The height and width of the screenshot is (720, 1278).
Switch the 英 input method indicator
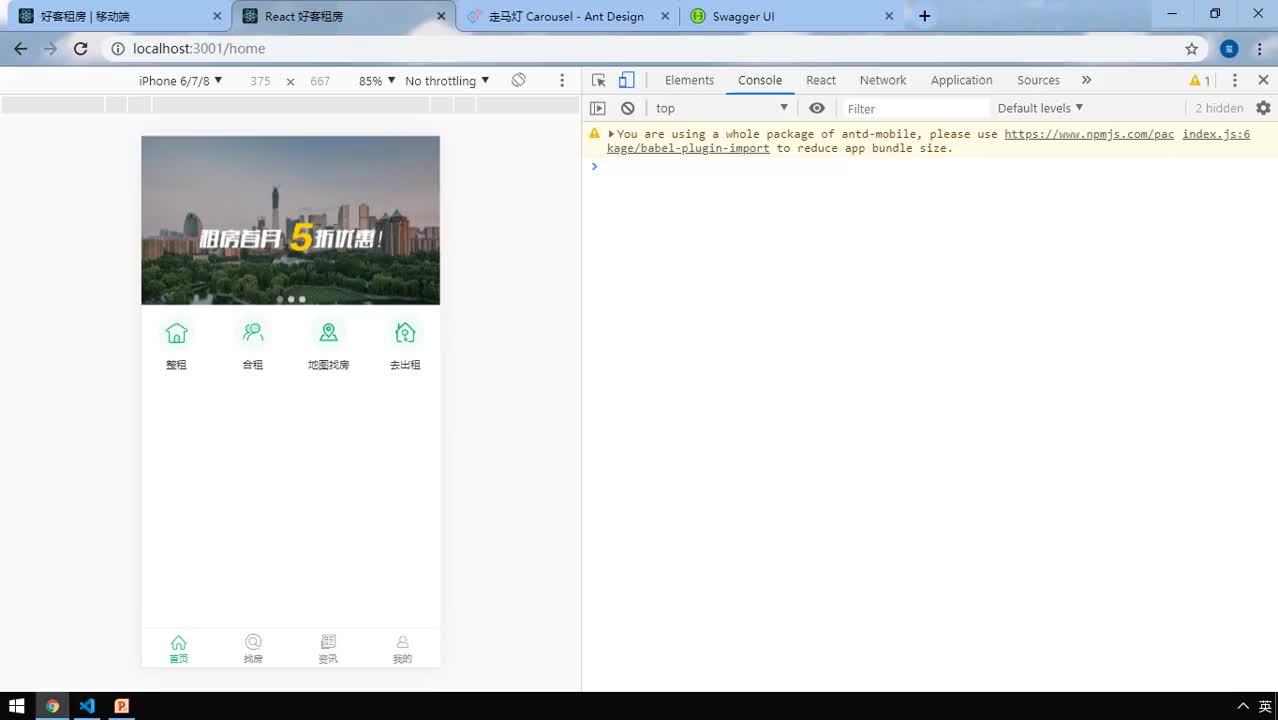1265,706
